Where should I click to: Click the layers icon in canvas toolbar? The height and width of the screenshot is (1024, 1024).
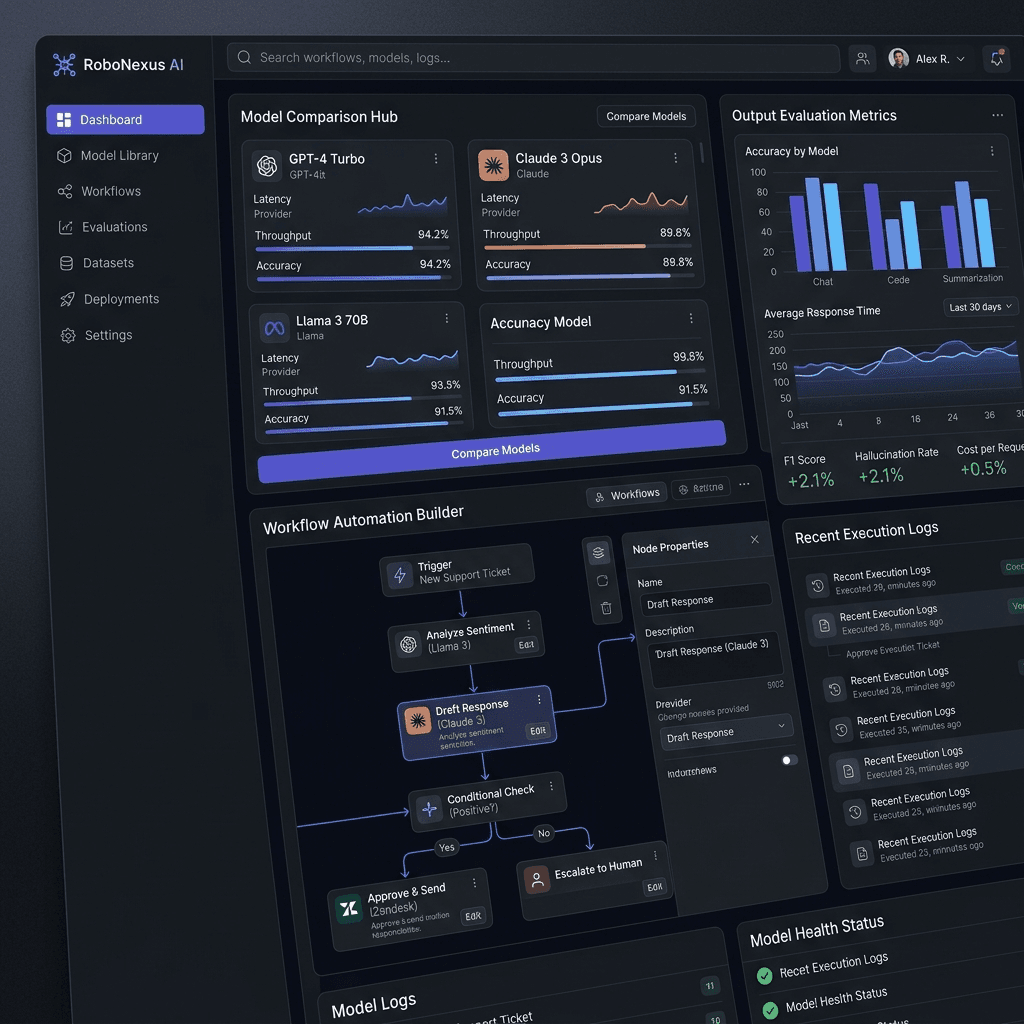tap(598, 553)
